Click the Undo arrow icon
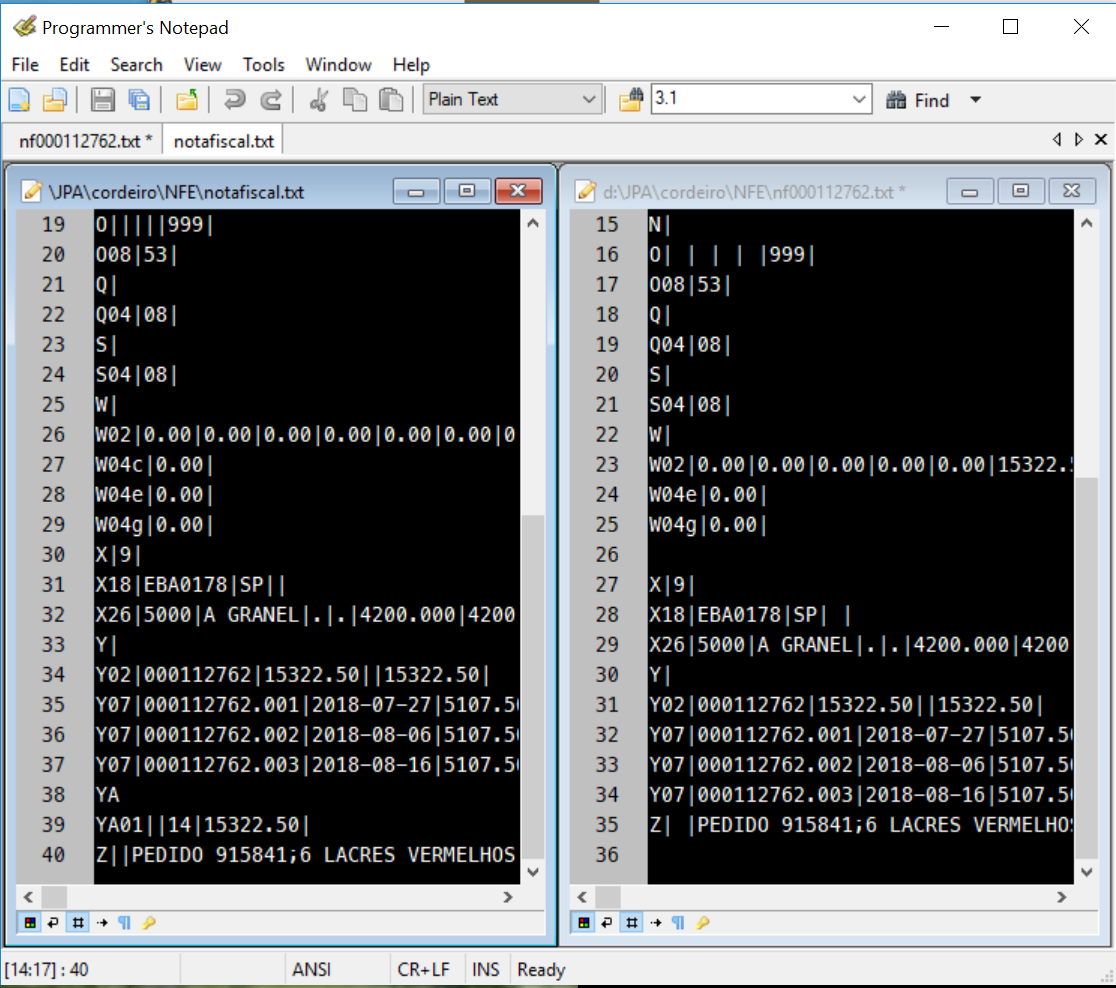 coord(235,100)
